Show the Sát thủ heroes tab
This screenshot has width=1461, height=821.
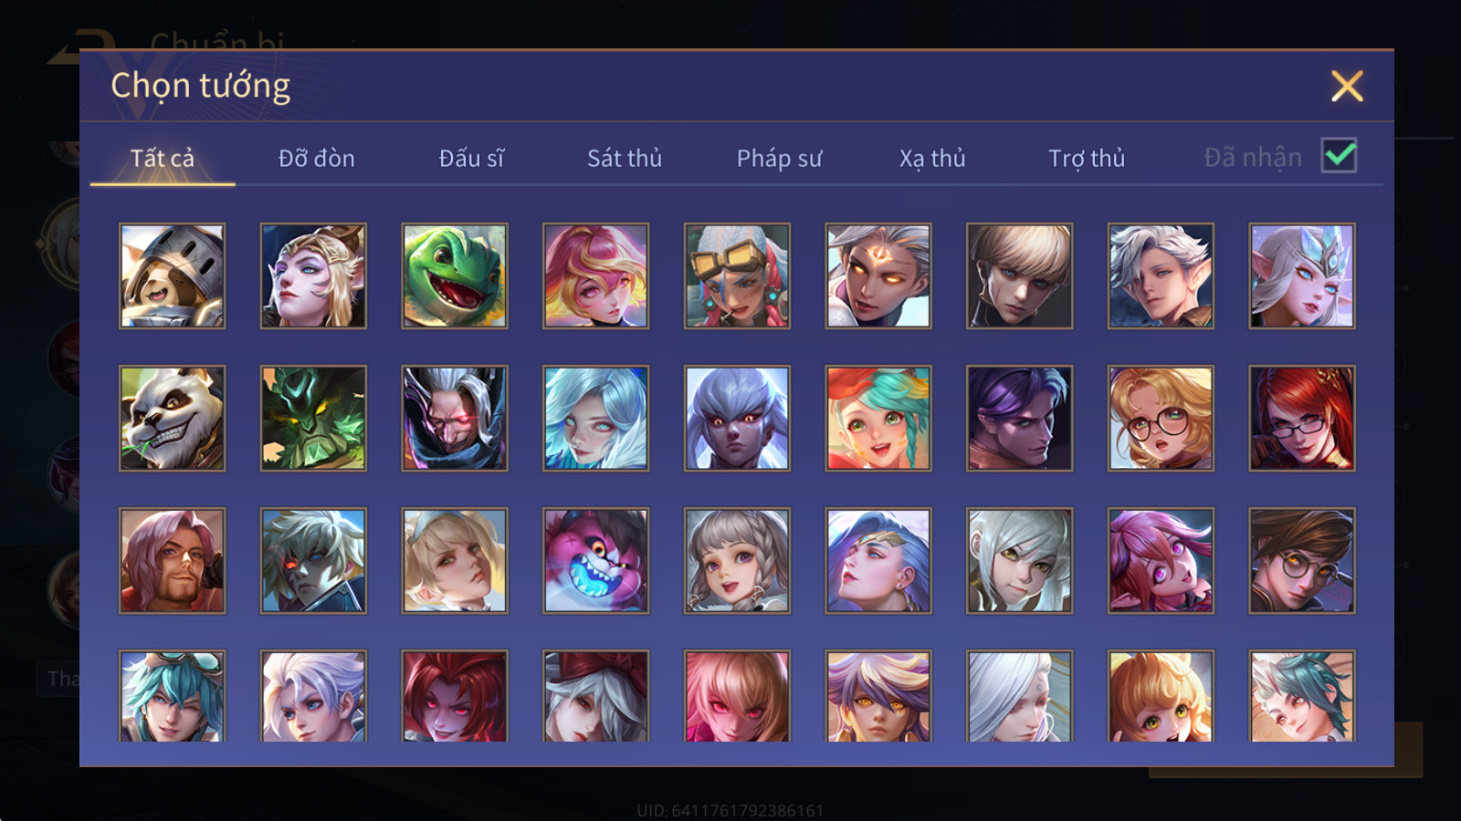(x=624, y=158)
